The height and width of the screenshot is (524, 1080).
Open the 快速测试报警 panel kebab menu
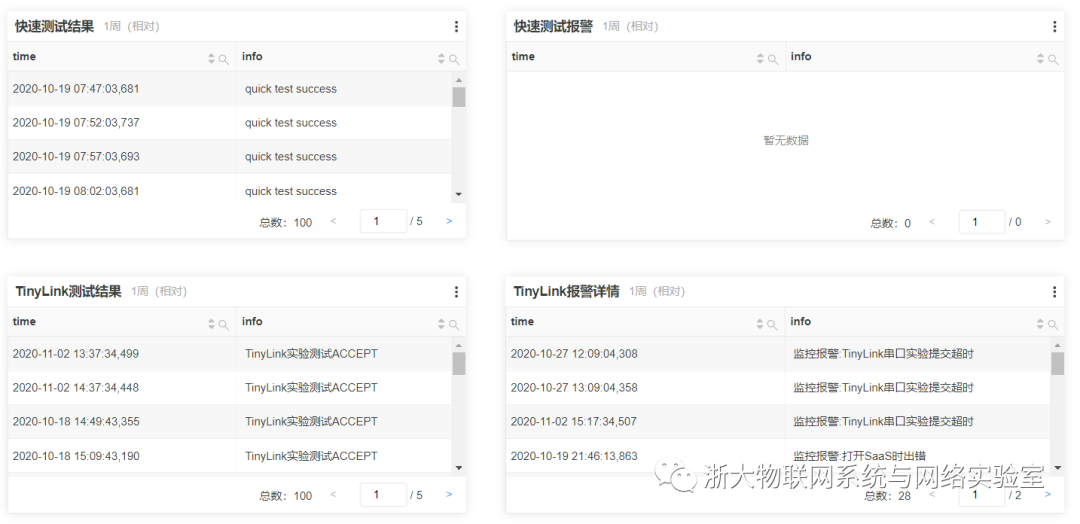pyautogui.click(x=1055, y=27)
